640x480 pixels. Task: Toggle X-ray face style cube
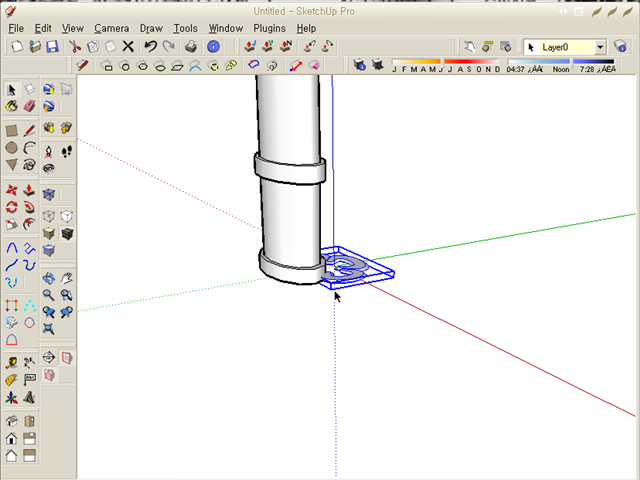[x=49, y=194]
